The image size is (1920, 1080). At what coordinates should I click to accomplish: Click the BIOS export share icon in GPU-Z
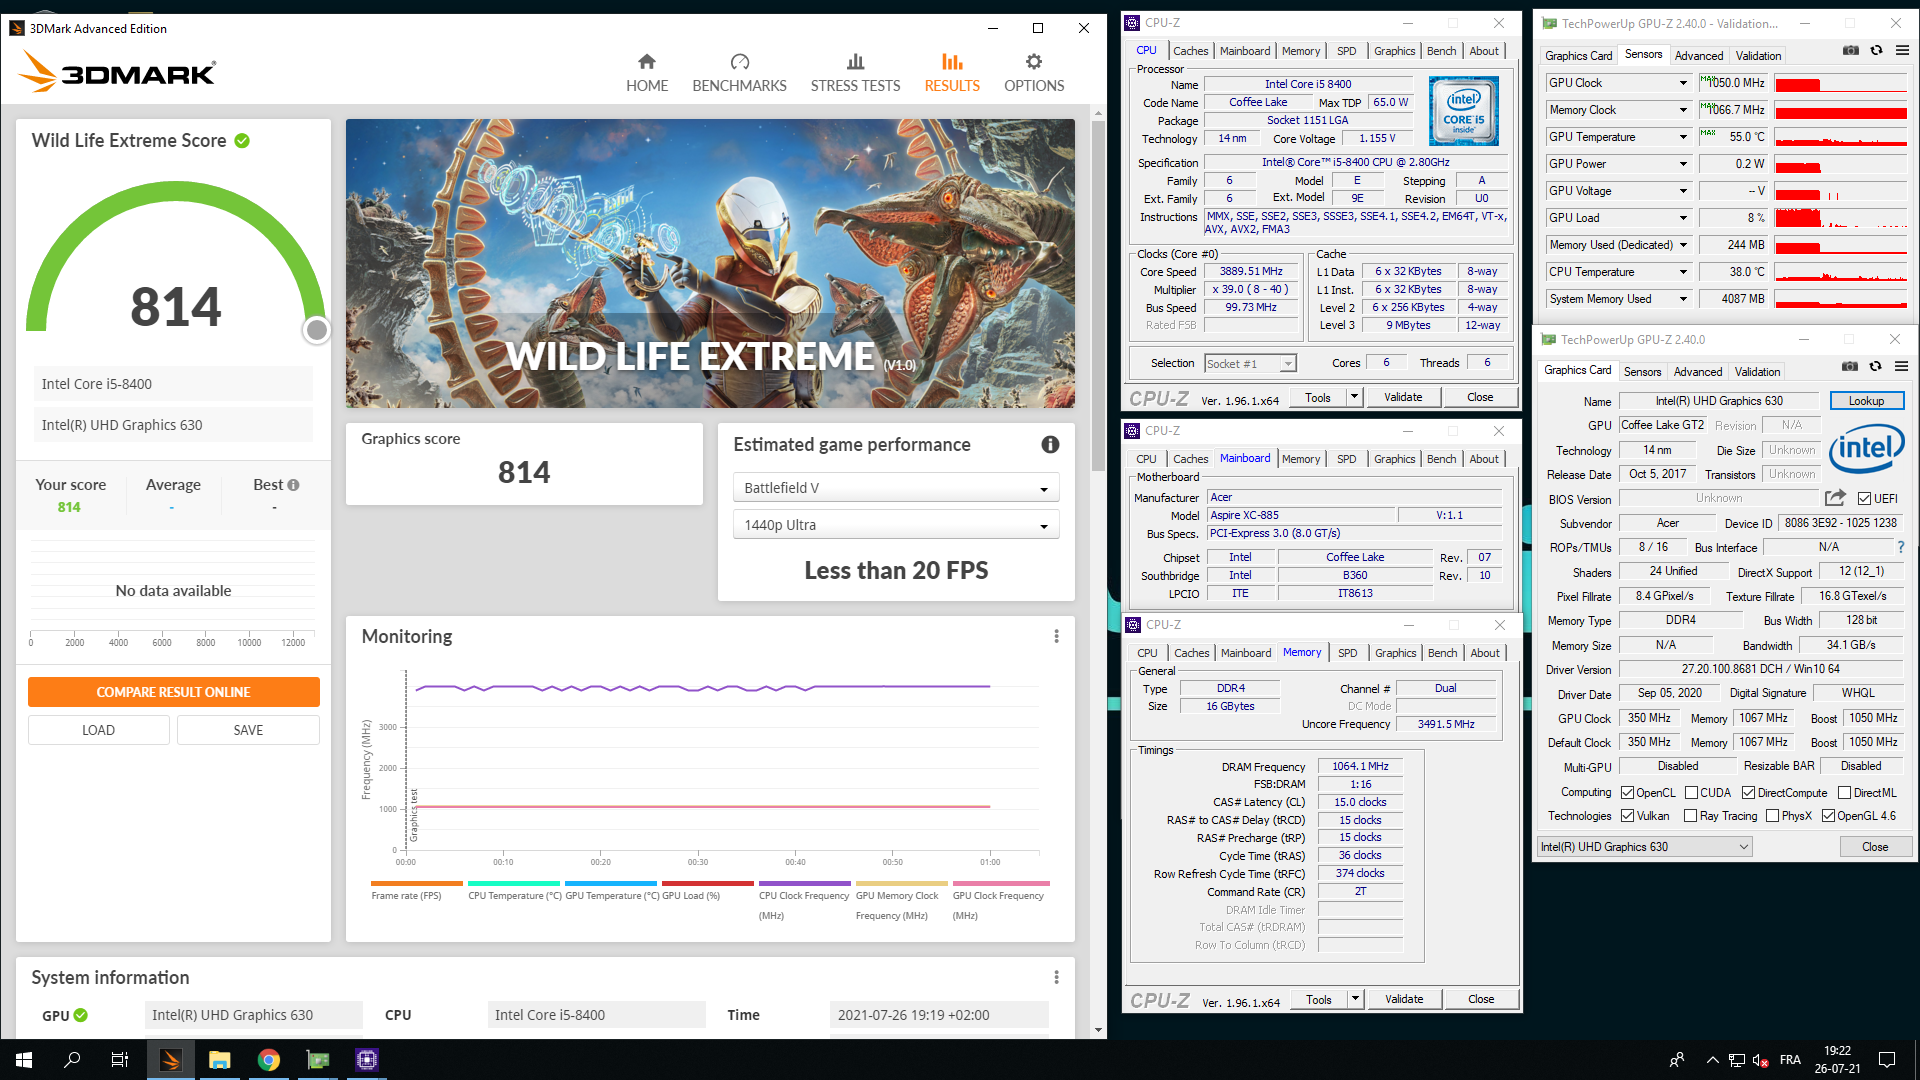pos(1835,498)
